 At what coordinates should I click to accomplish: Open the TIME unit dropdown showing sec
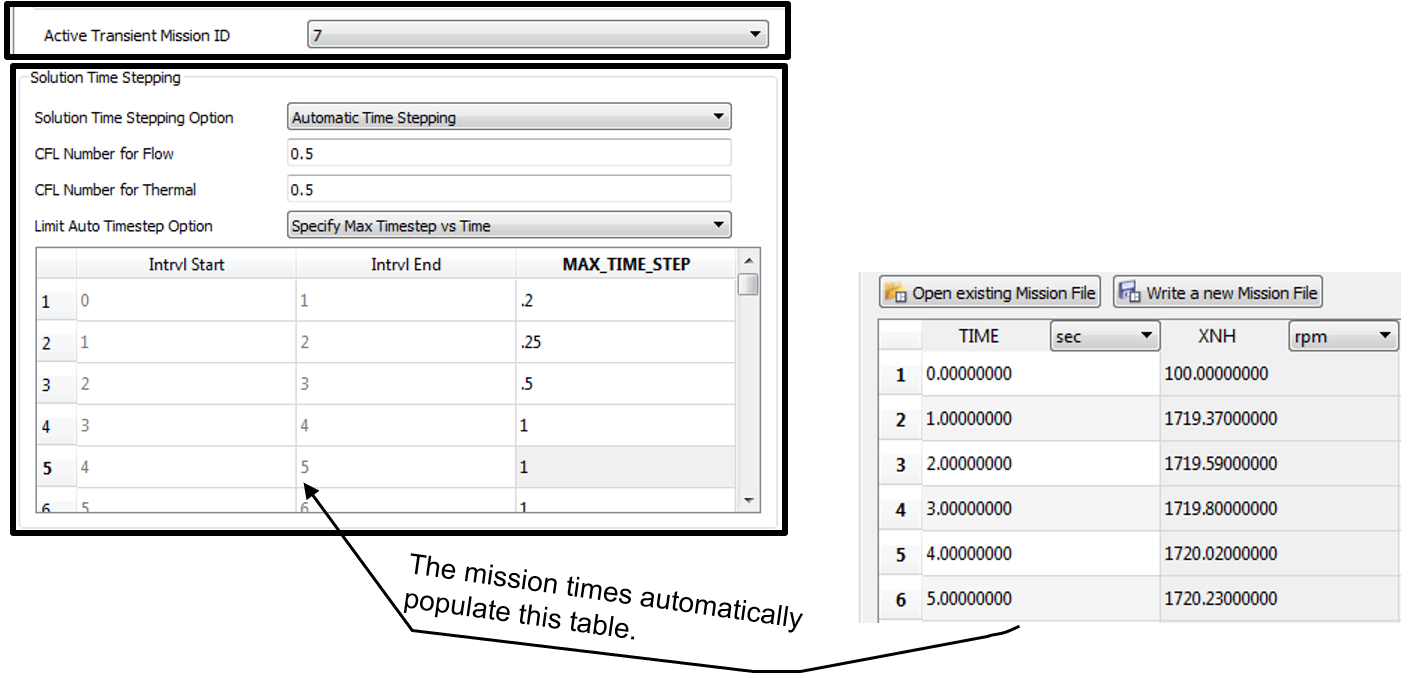tap(1105, 337)
